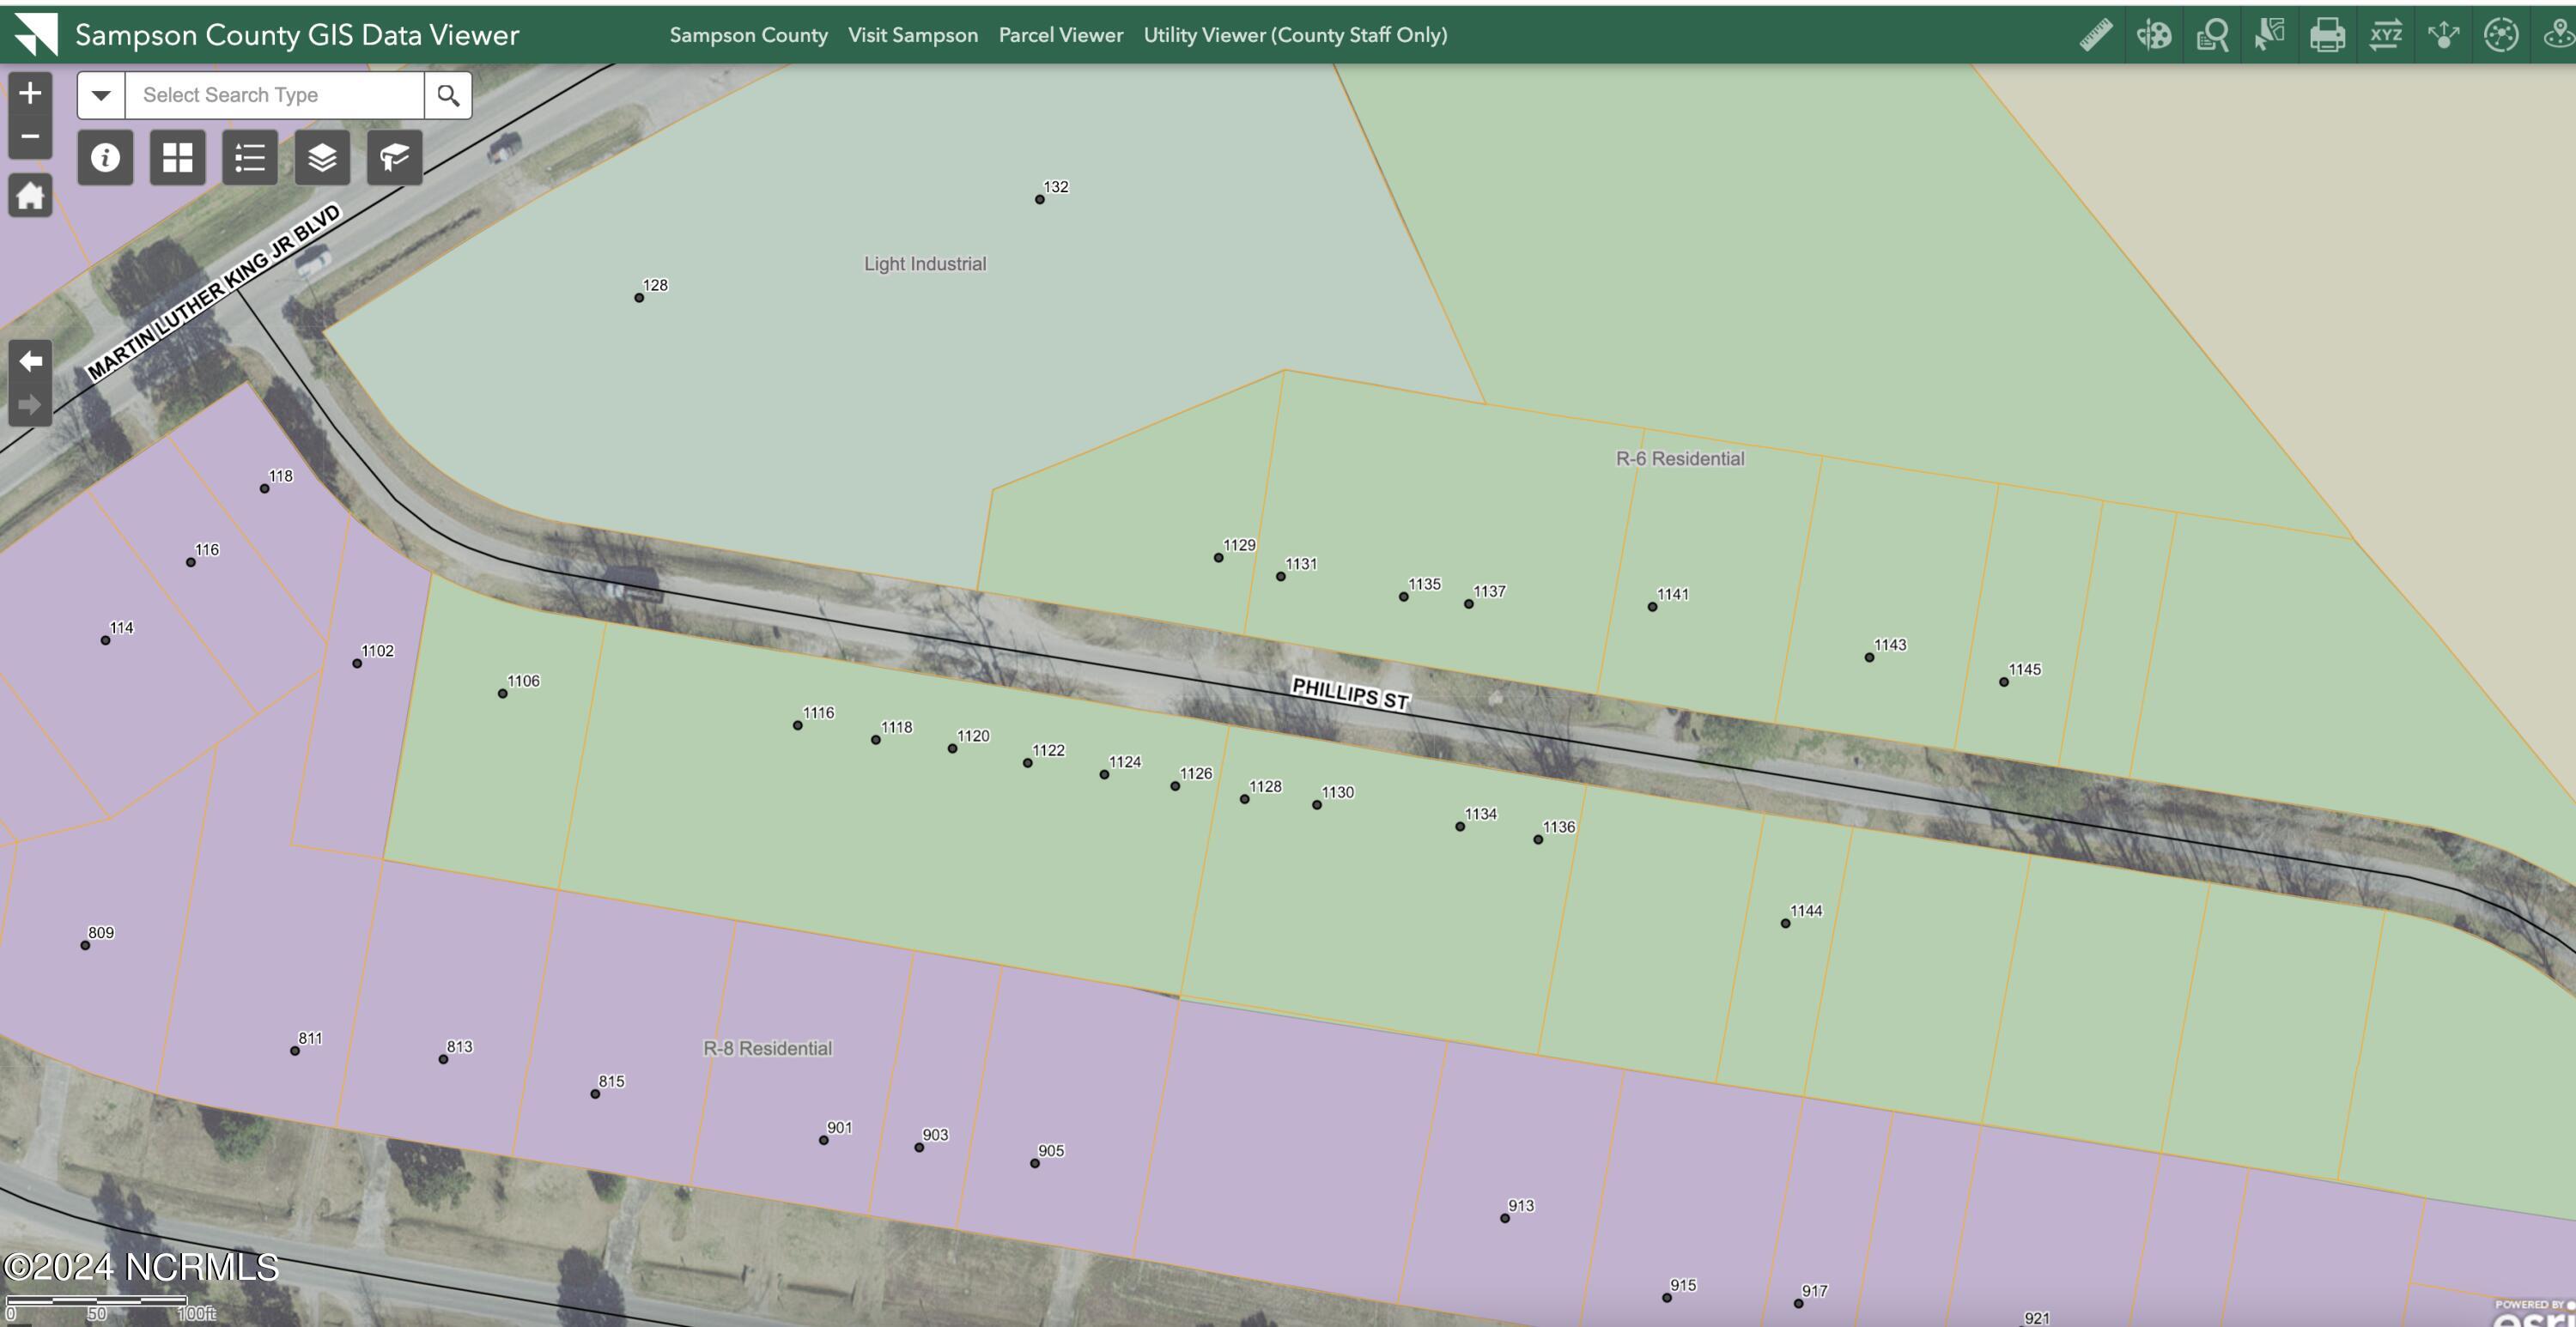
Task: Open the query magnifier tool
Action: [x=2212, y=35]
